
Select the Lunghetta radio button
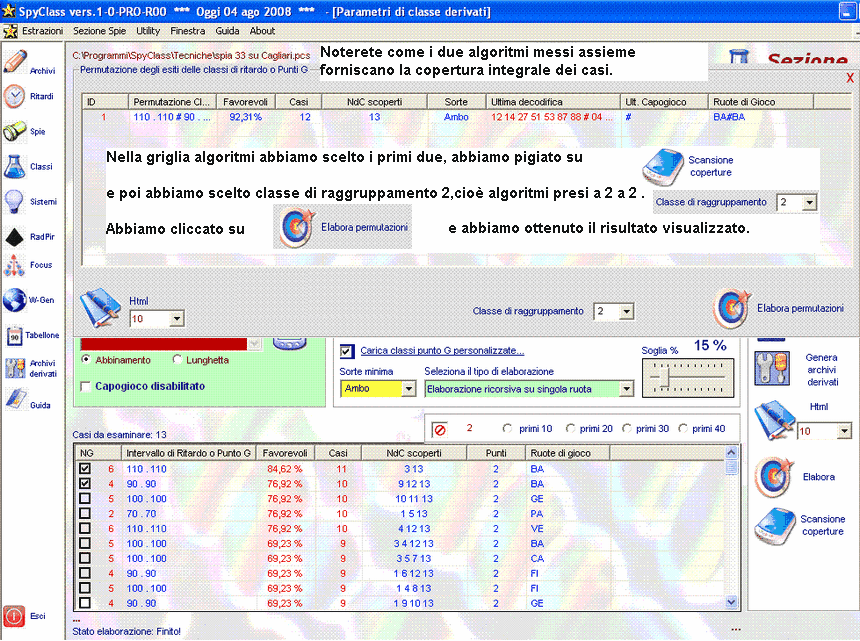coord(177,360)
